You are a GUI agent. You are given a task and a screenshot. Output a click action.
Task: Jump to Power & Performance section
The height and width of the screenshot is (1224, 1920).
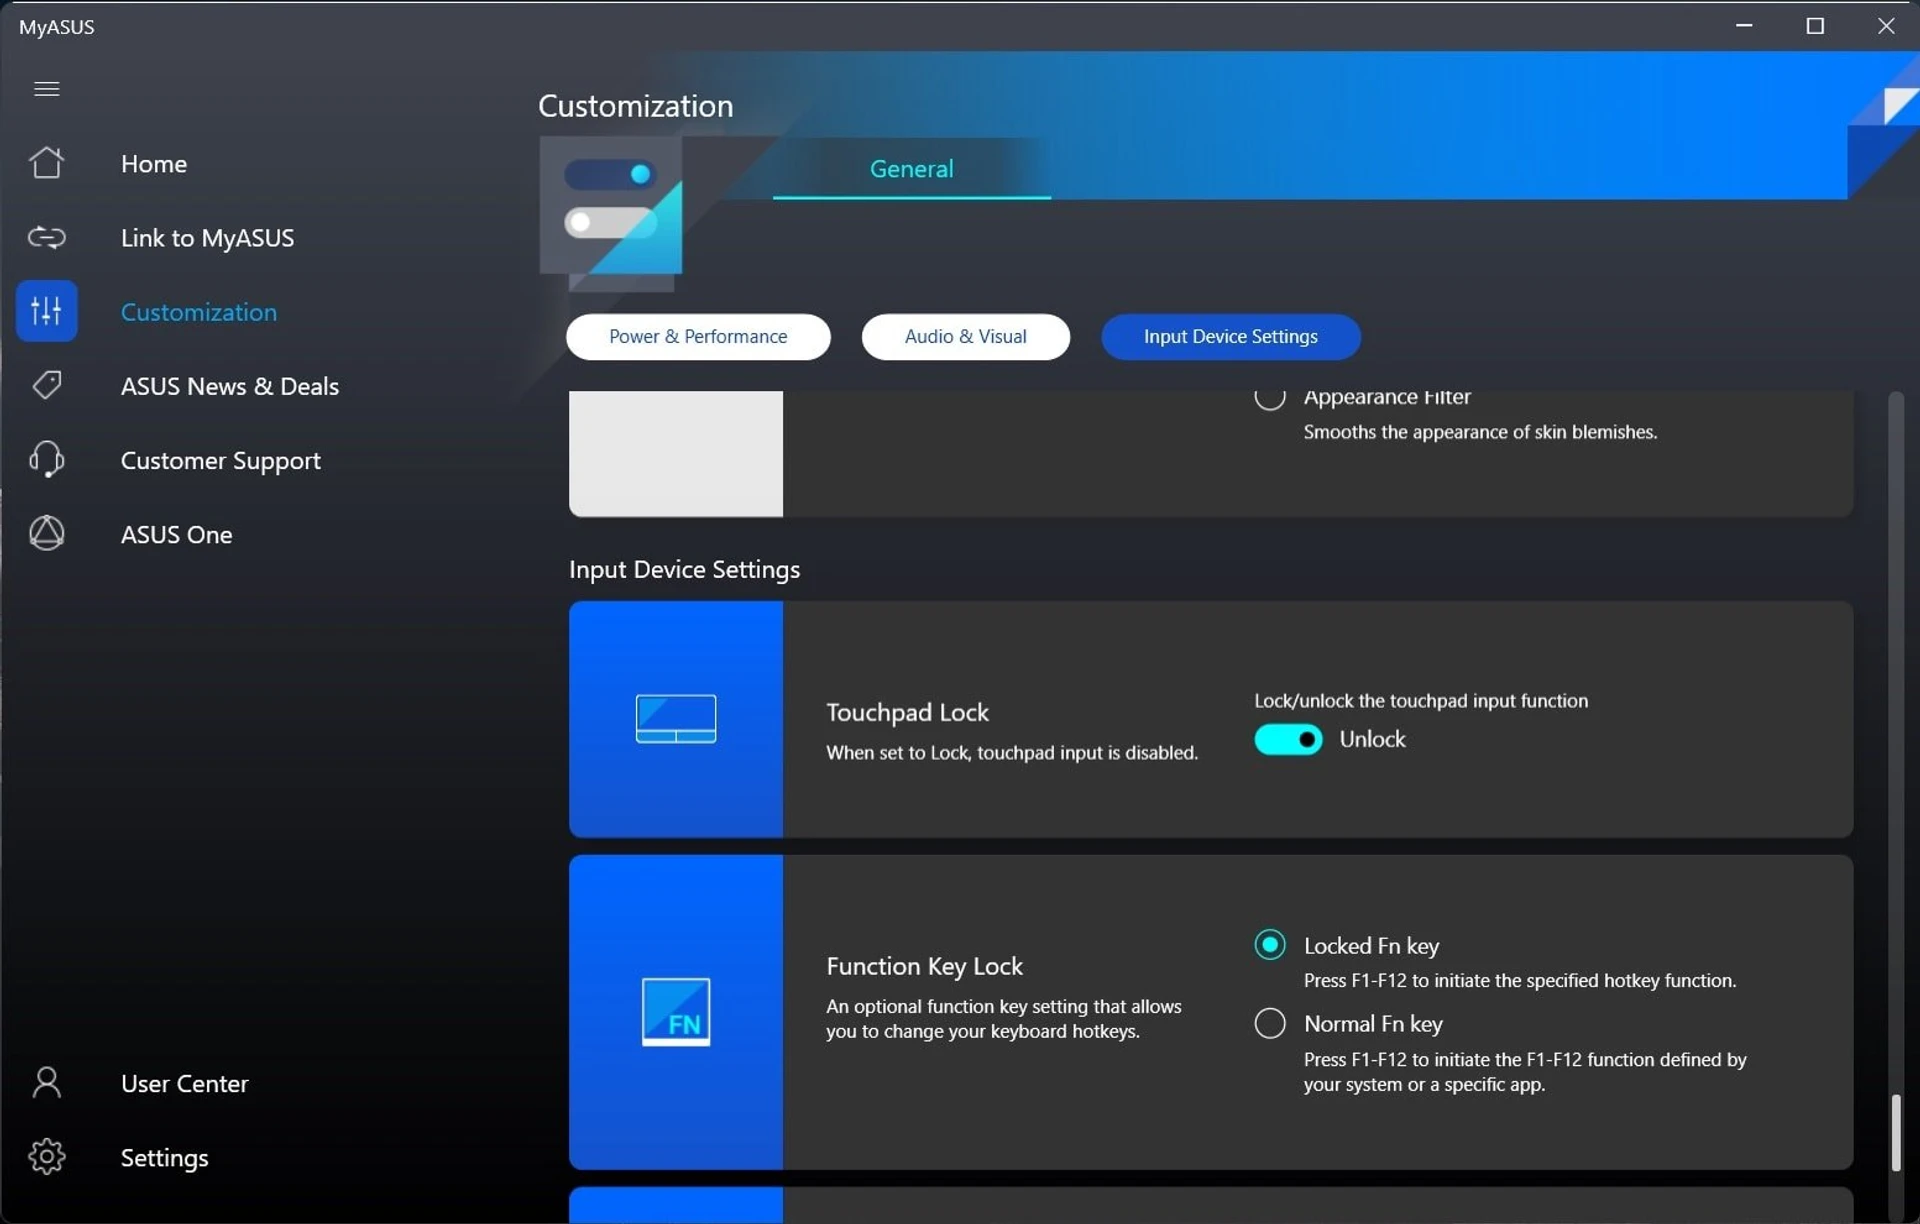[x=698, y=336]
